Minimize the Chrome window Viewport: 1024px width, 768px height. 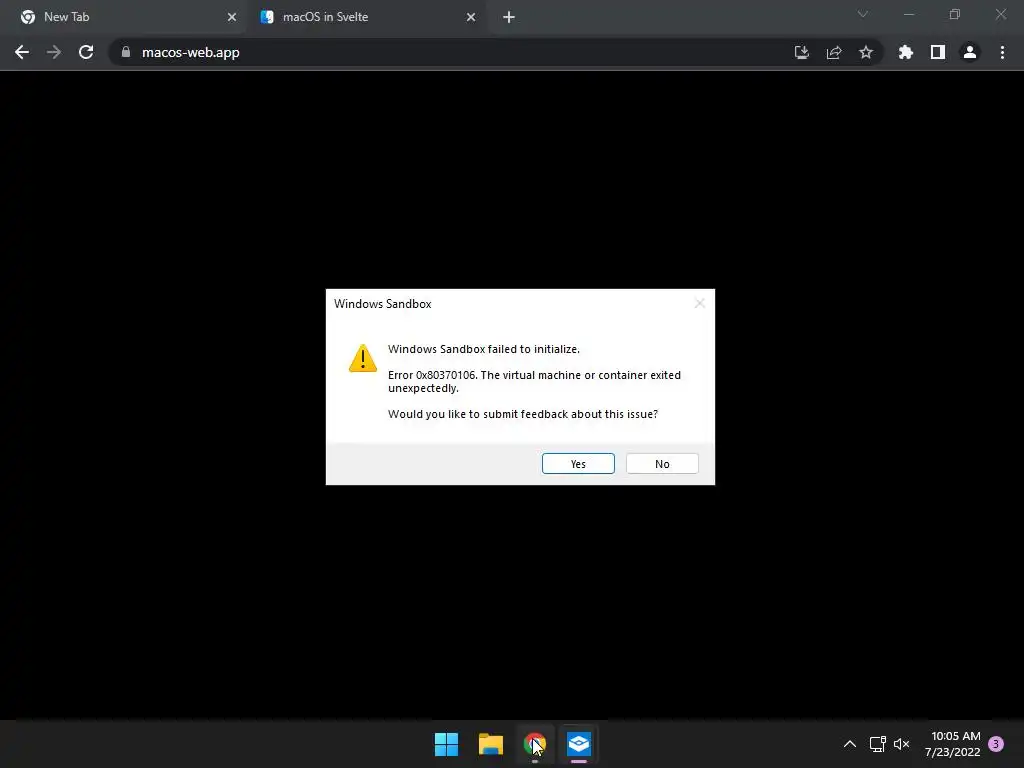[x=909, y=14]
